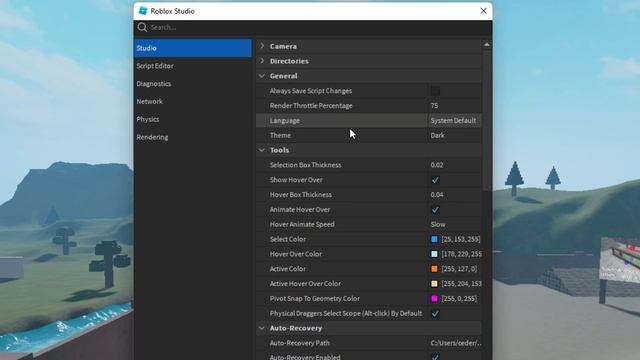The height and width of the screenshot is (360, 640).
Task: Expand the Directories section
Action: [262, 61]
